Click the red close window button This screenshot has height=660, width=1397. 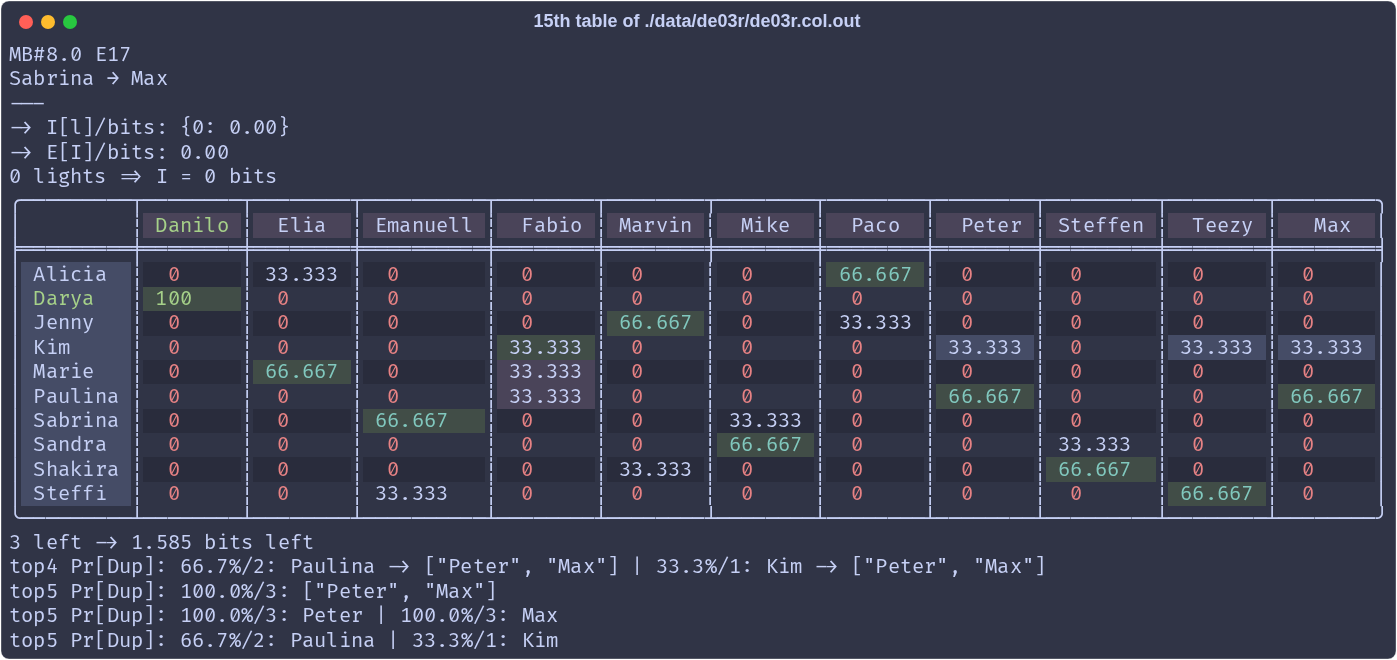(26, 22)
